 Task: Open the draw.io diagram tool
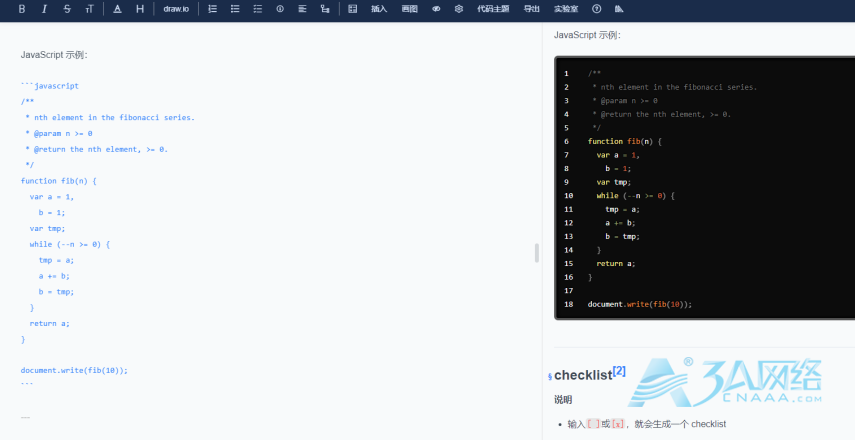click(176, 9)
